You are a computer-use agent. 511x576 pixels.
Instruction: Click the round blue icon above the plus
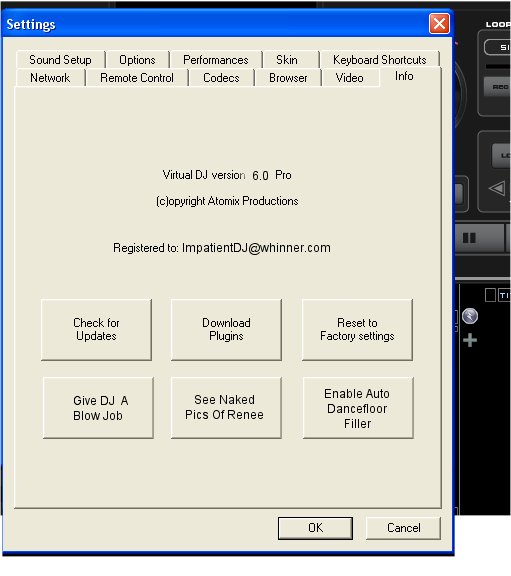point(470,316)
